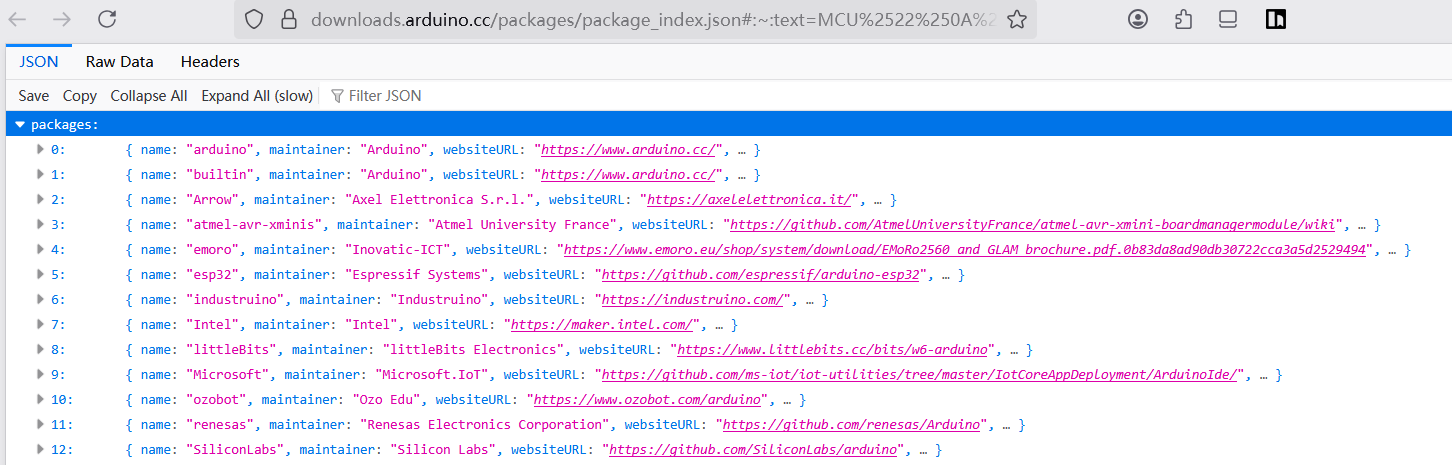The width and height of the screenshot is (1452, 465).
Task: Collapse the packages node arrow
Action: [19, 125]
